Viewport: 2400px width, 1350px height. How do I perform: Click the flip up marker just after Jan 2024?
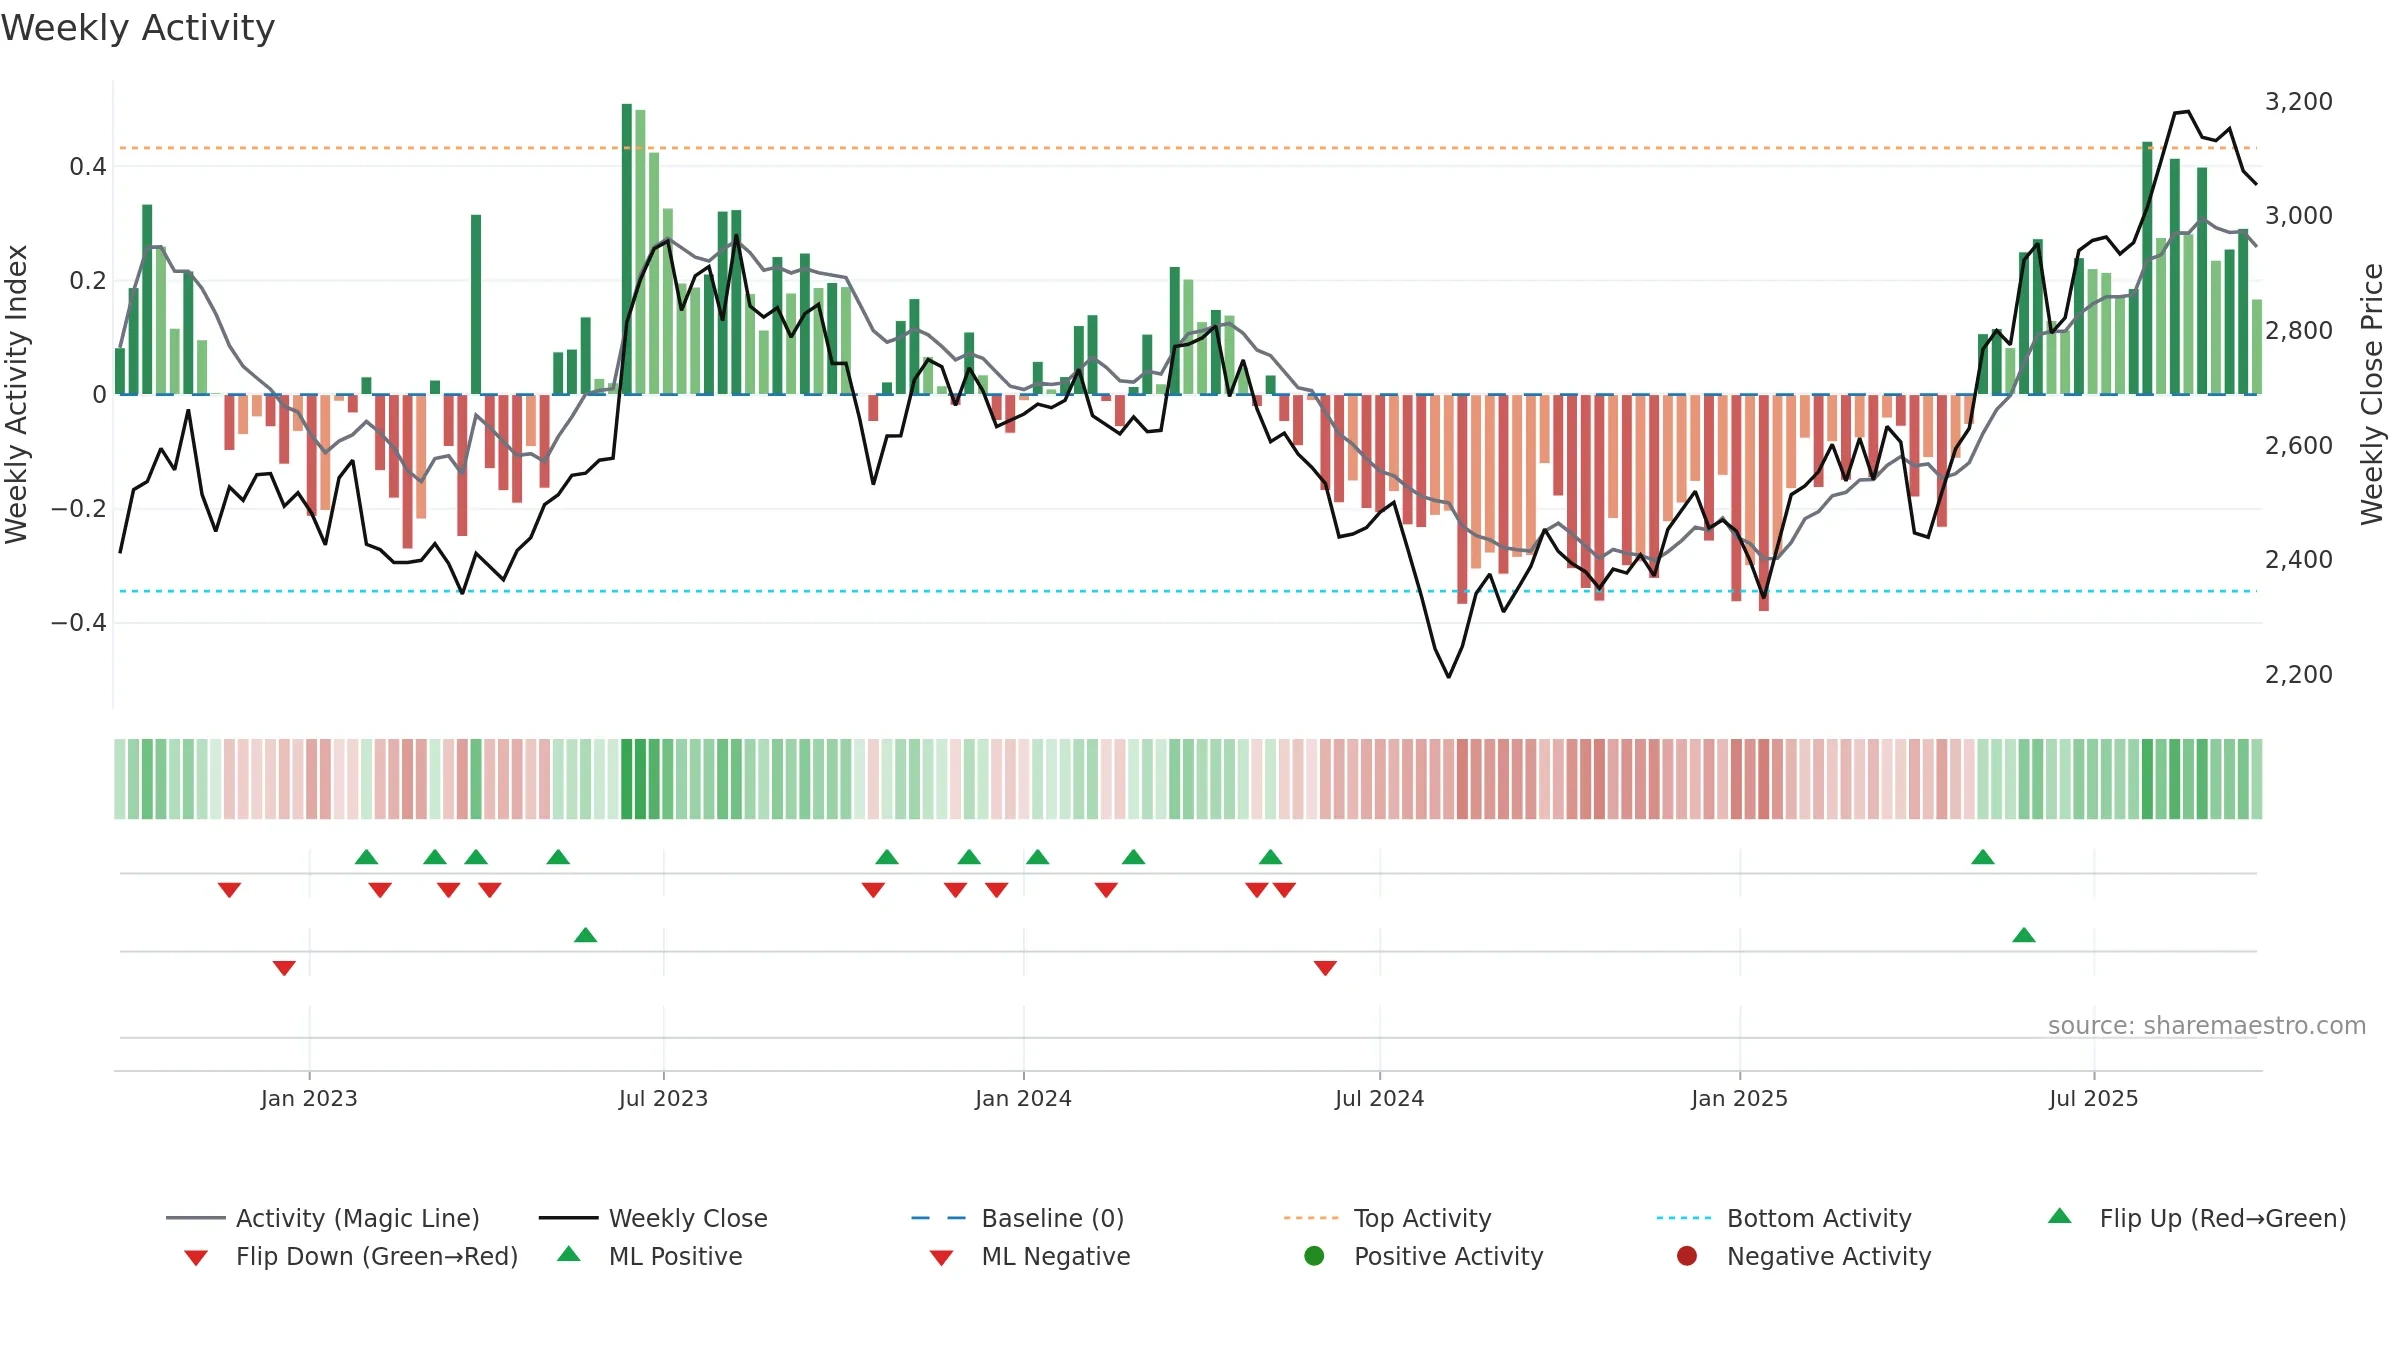[1038, 857]
